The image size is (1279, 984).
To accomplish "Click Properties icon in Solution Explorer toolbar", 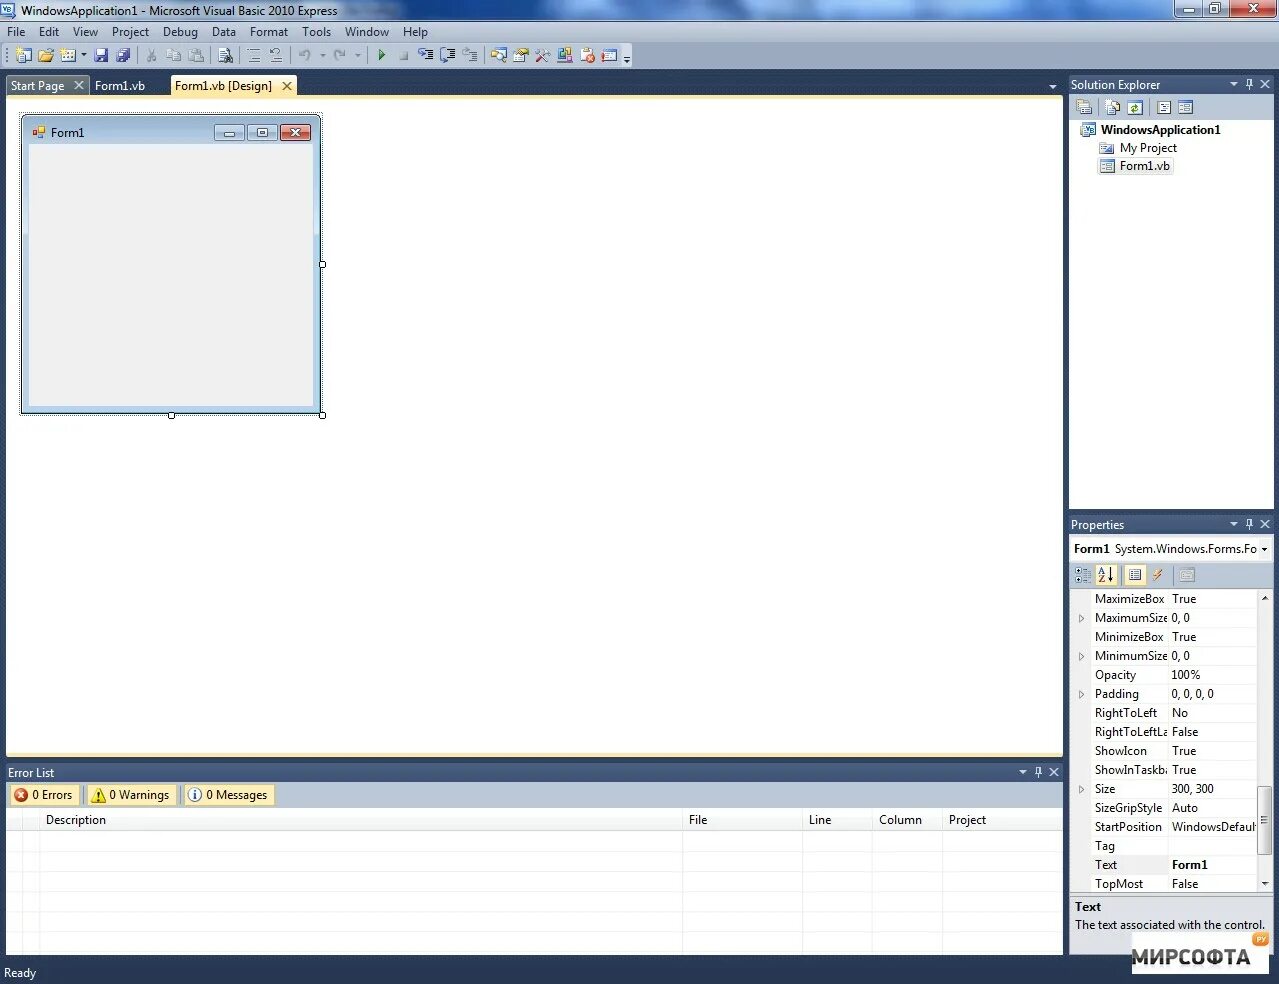I will (x=1084, y=107).
